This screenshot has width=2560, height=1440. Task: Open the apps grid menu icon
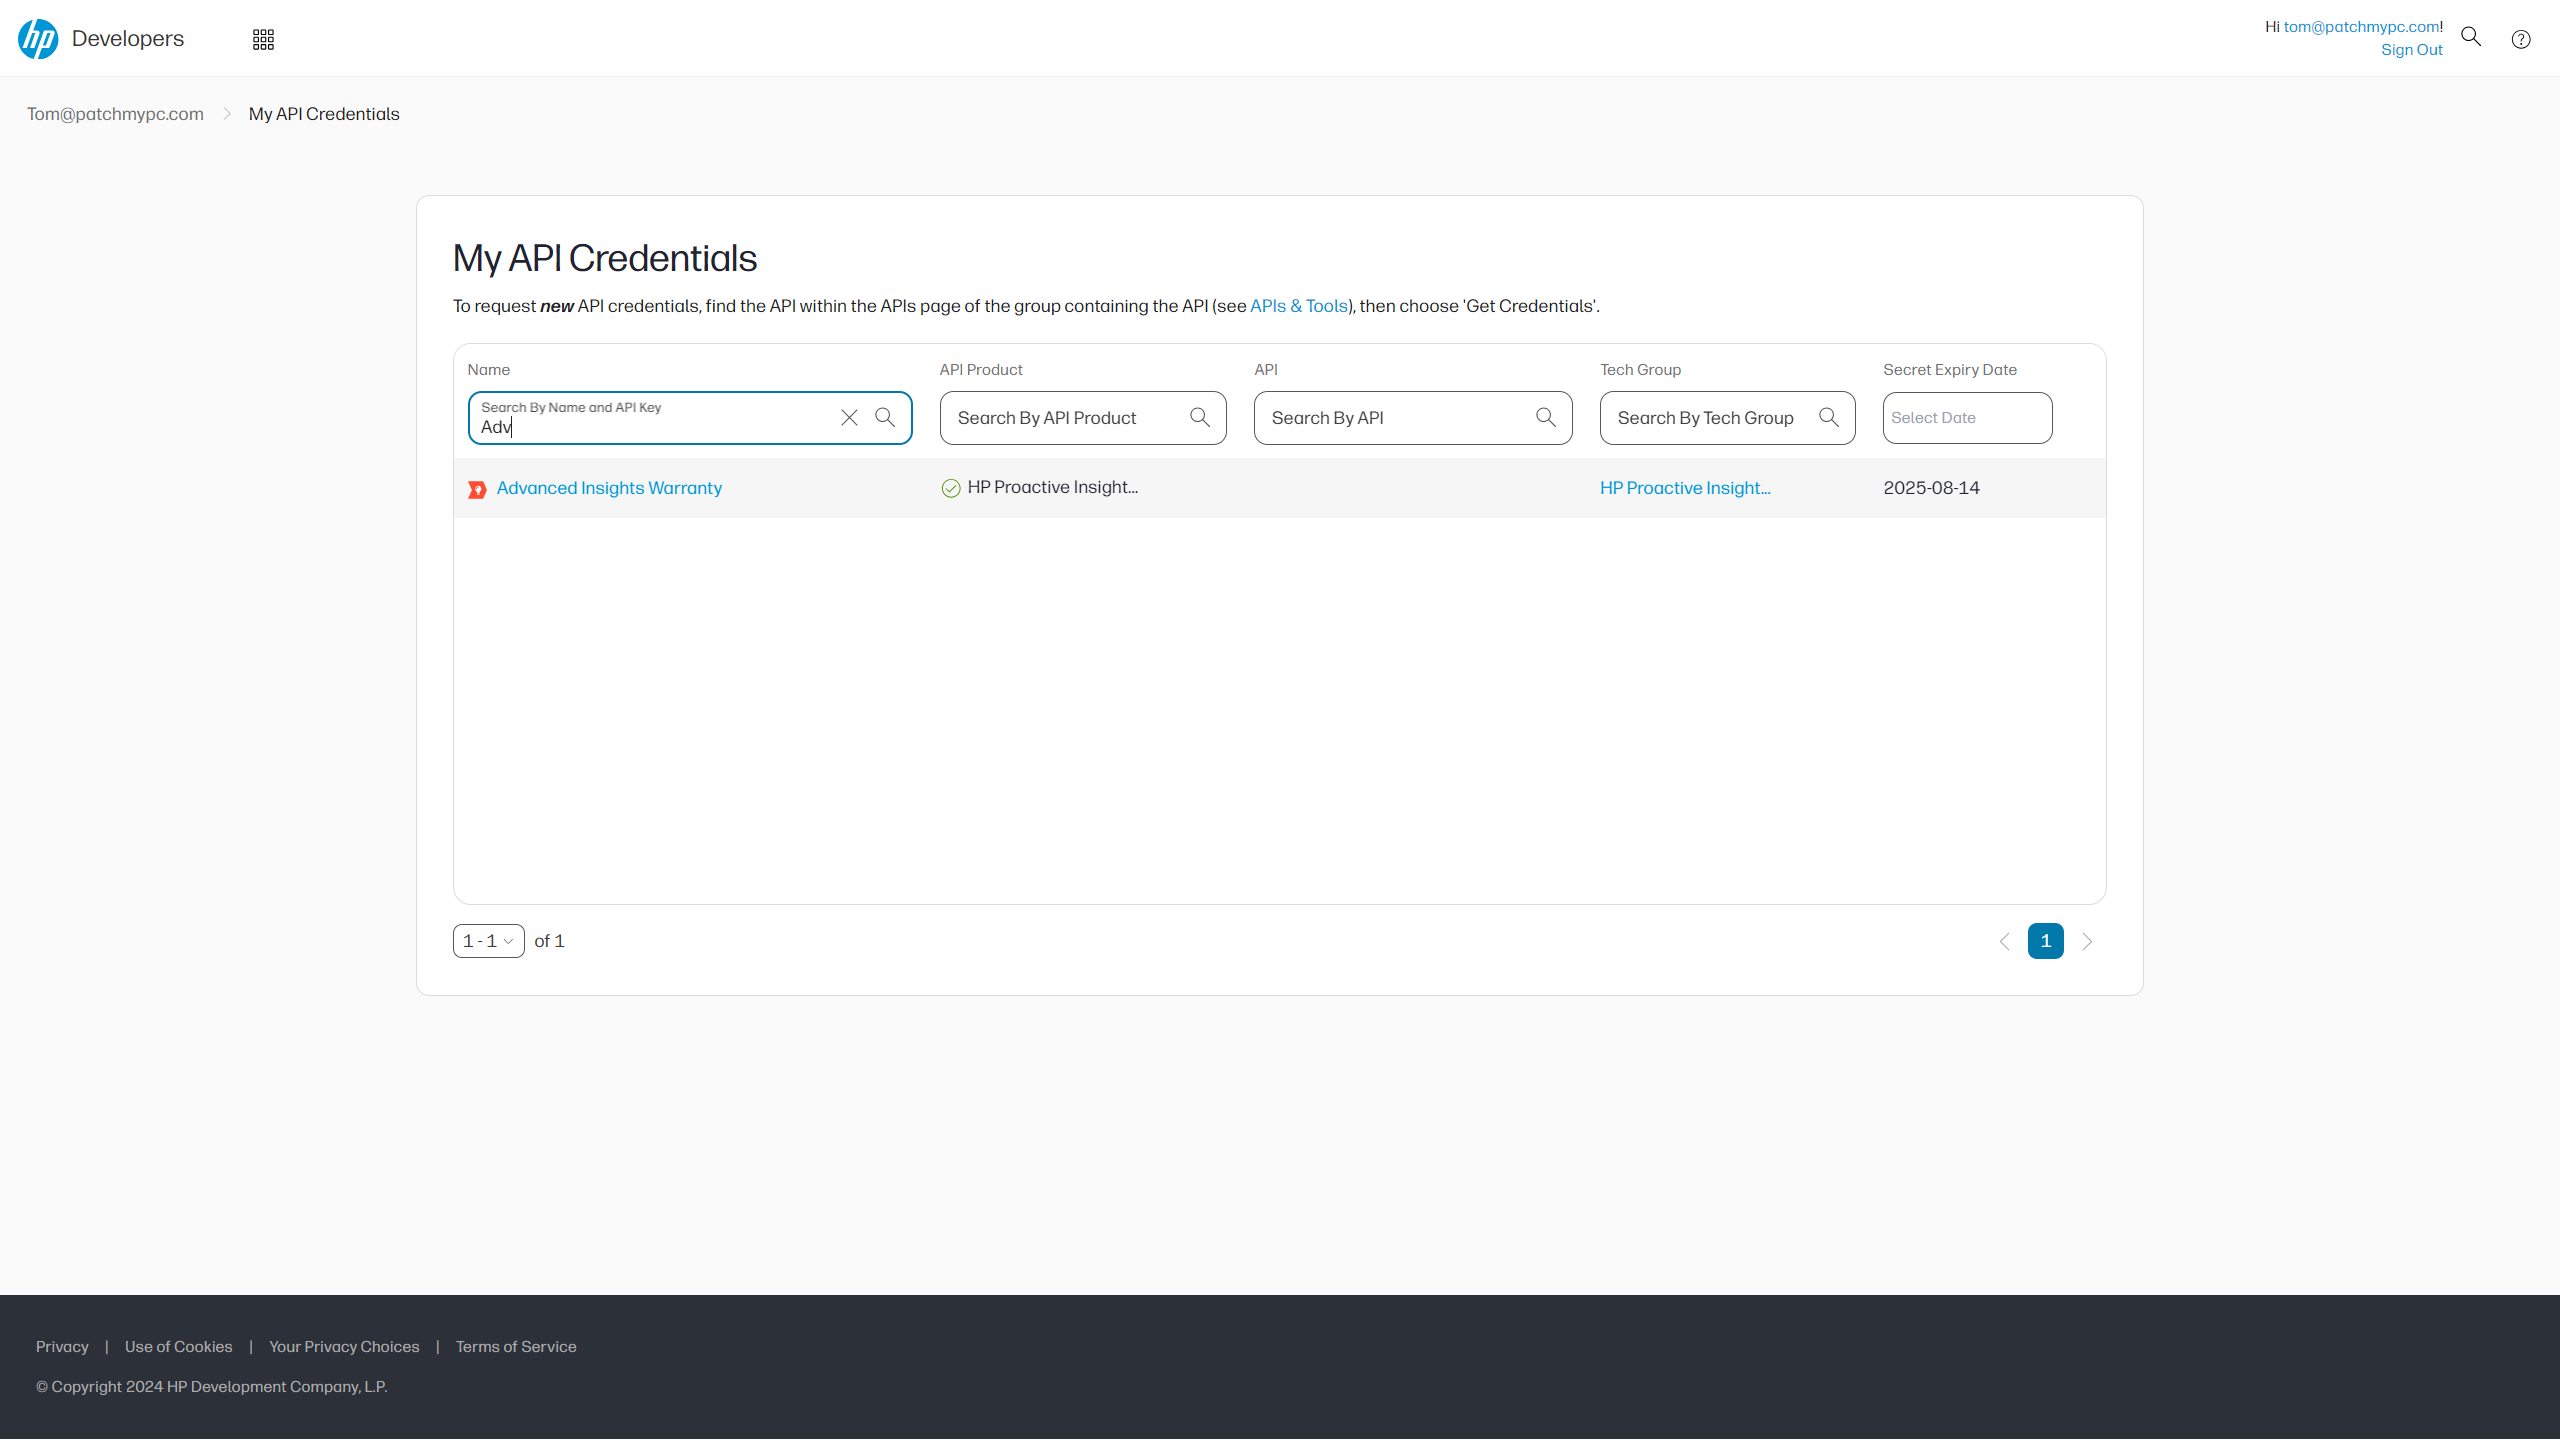tap(263, 39)
